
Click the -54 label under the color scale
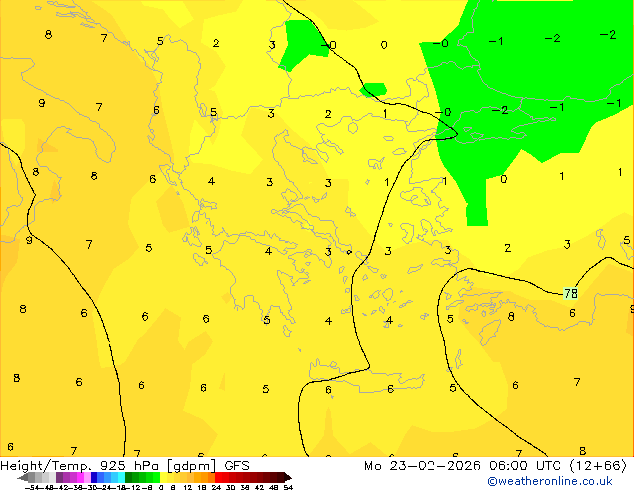point(32,487)
